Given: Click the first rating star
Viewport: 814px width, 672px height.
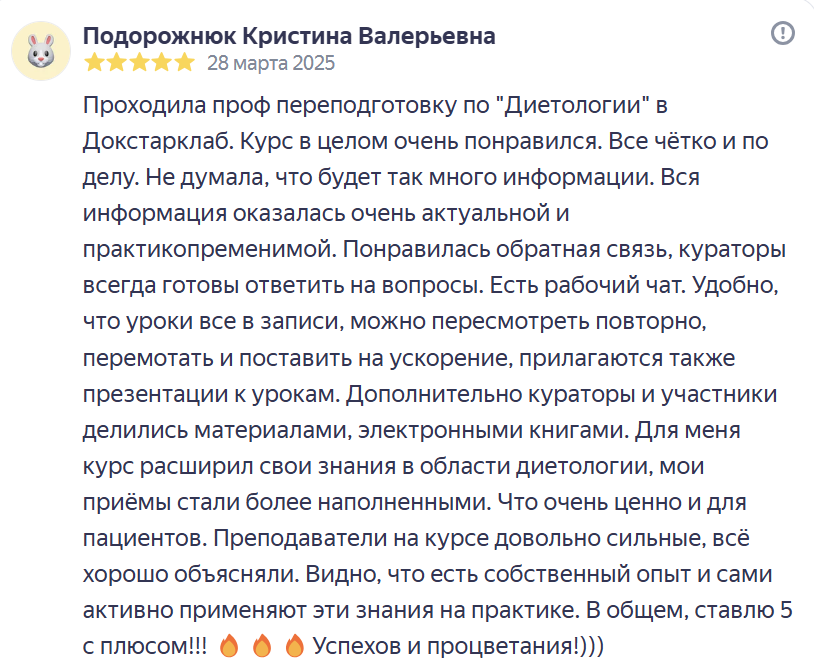Looking at the screenshot, I should pyautogui.click(x=95, y=63).
